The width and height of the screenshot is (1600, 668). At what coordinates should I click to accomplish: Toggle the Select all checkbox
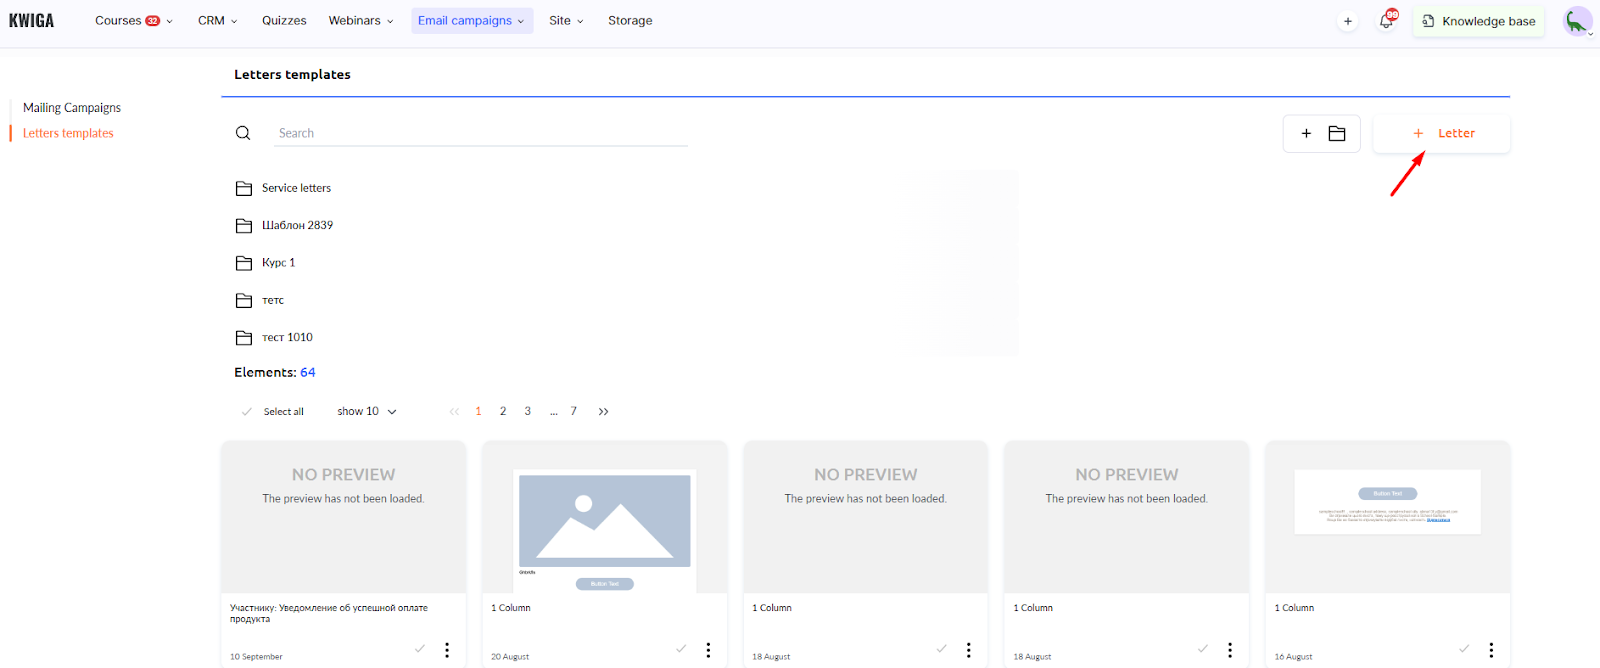coord(247,411)
